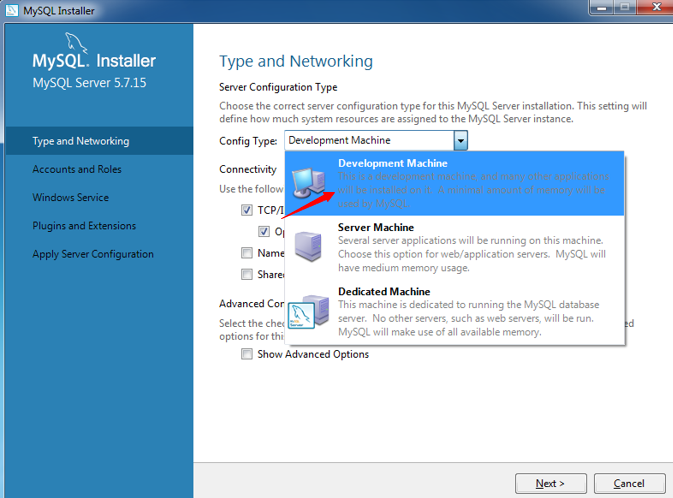Go to Accounts and Roles step
This screenshot has height=498, width=673.
tap(77, 169)
